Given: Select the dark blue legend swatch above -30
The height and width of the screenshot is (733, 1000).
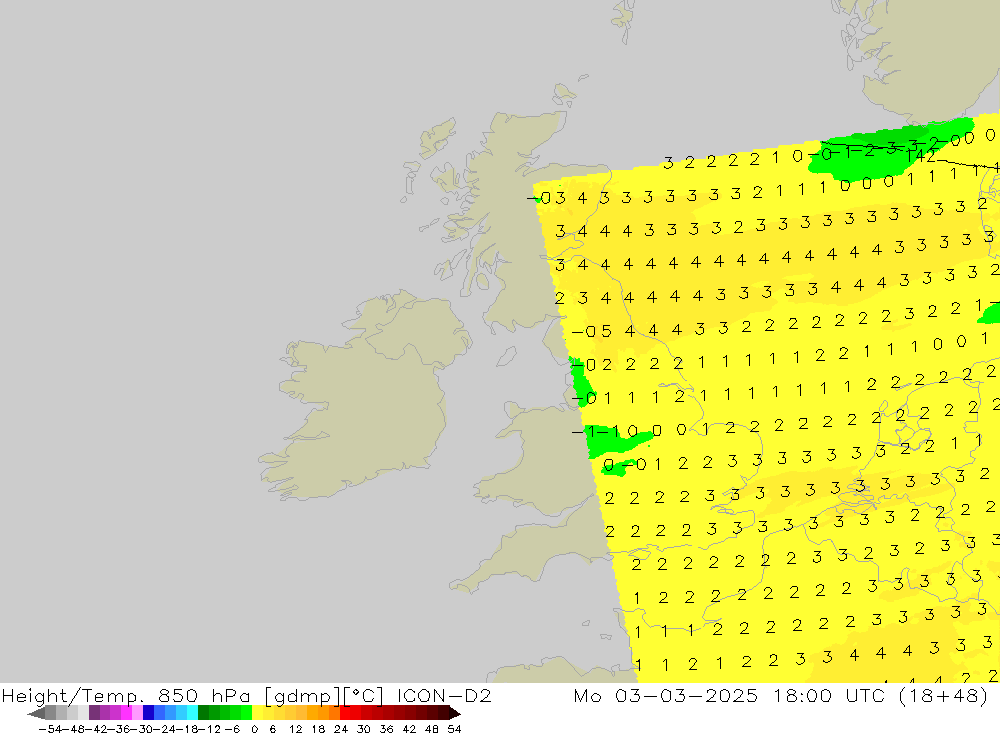Looking at the screenshot, I should click(x=149, y=713).
